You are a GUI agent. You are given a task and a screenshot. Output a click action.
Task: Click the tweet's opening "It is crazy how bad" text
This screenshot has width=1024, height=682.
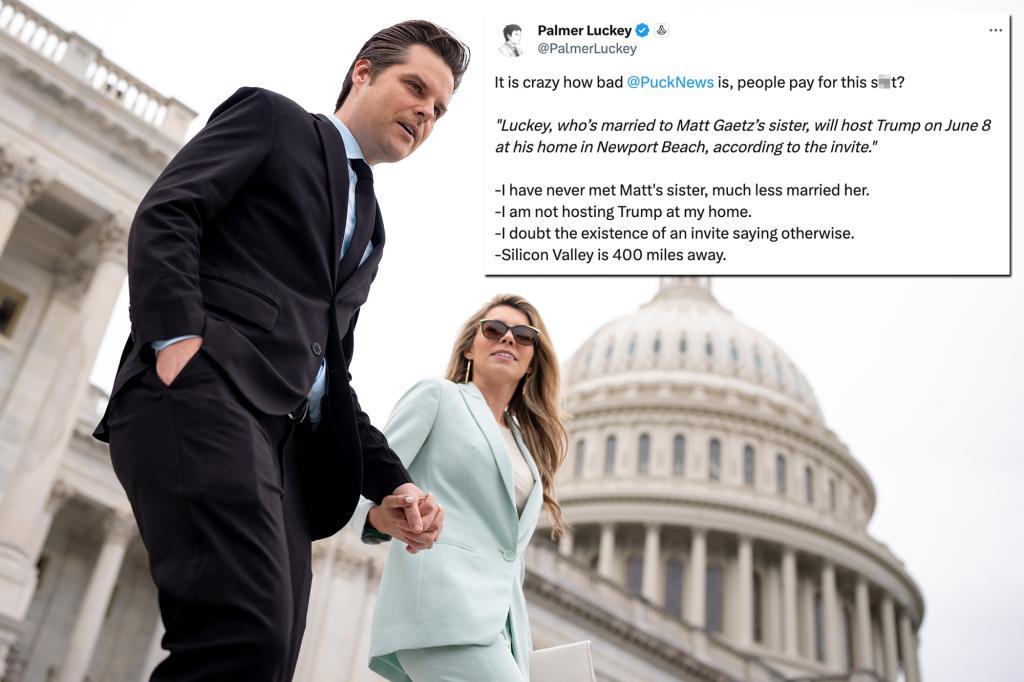click(x=558, y=82)
